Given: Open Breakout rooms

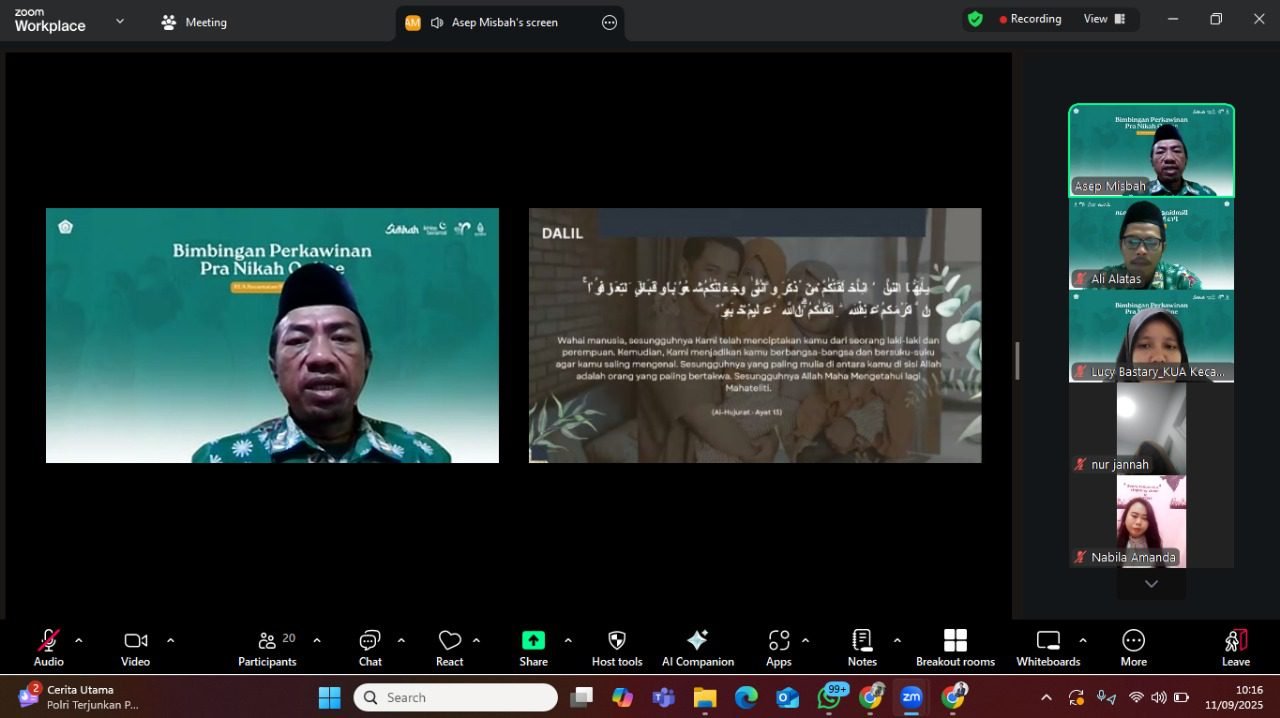Looking at the screenshot, I should [x=955, y=647].
